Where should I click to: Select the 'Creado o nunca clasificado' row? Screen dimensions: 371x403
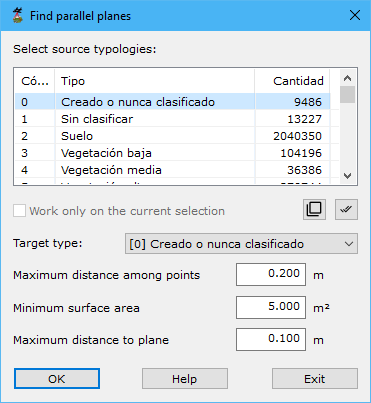pyautogui.click(x=173, y=102)
